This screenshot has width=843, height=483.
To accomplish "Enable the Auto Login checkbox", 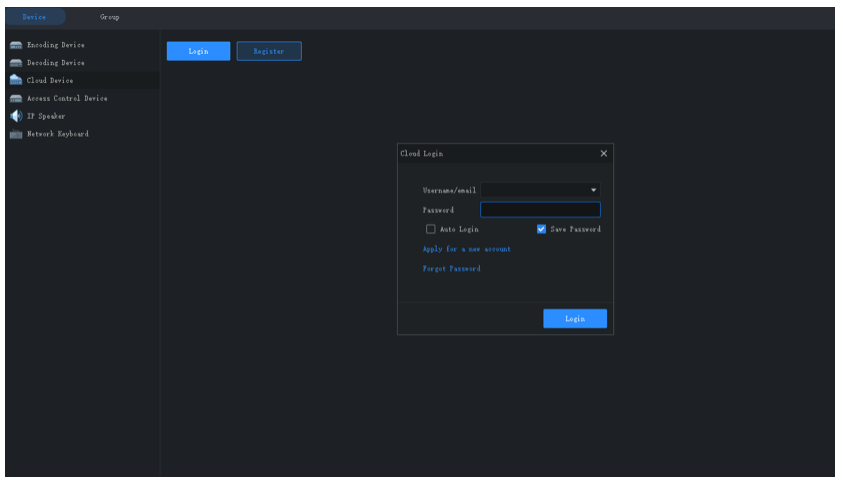I will click(x=431, y=229).
